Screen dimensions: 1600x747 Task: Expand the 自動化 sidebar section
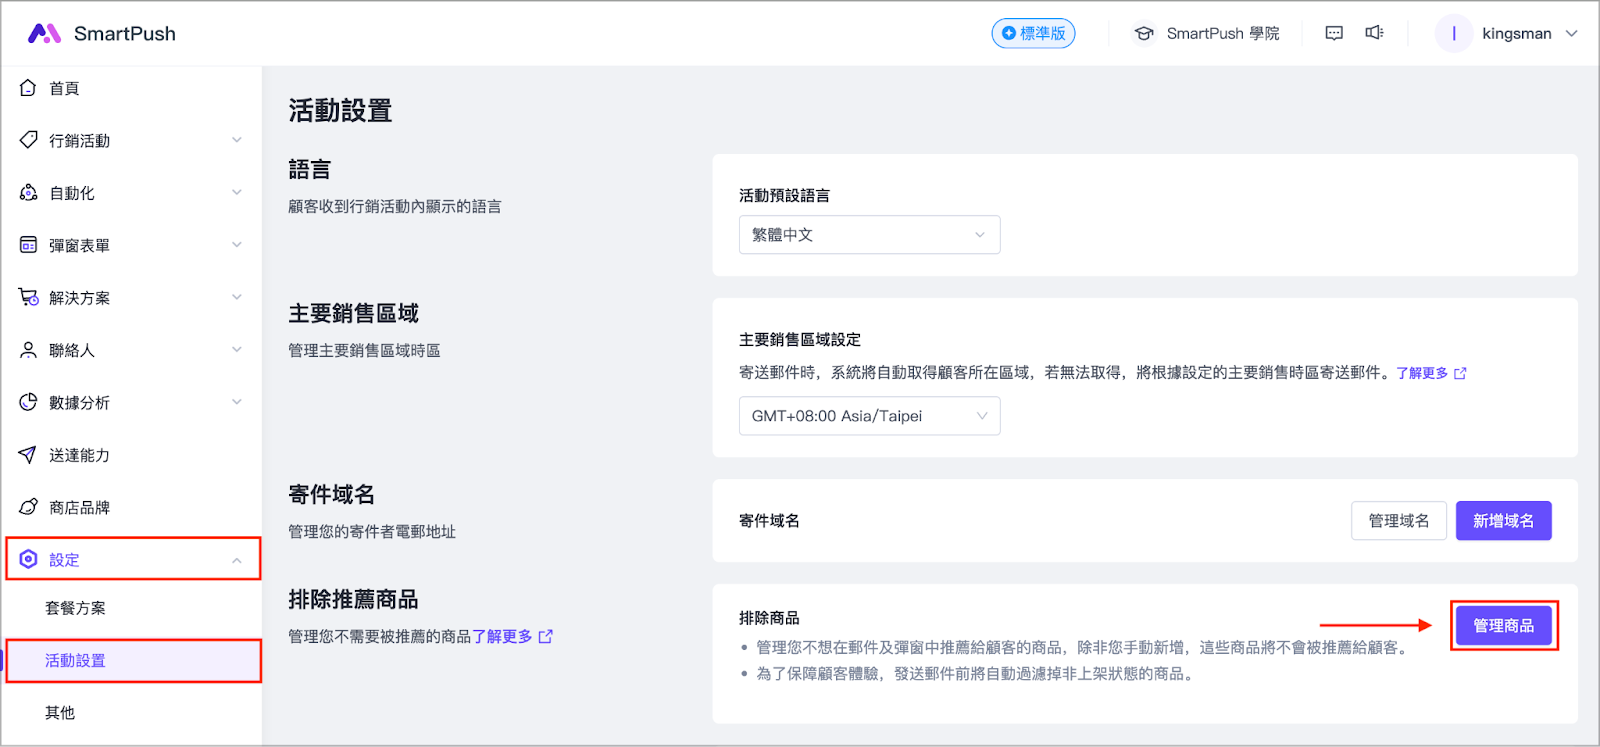pos(130,193)
